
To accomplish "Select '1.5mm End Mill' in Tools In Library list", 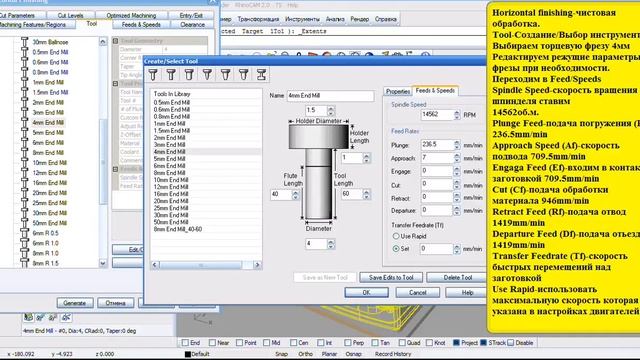I will click(x=171, y=131).
